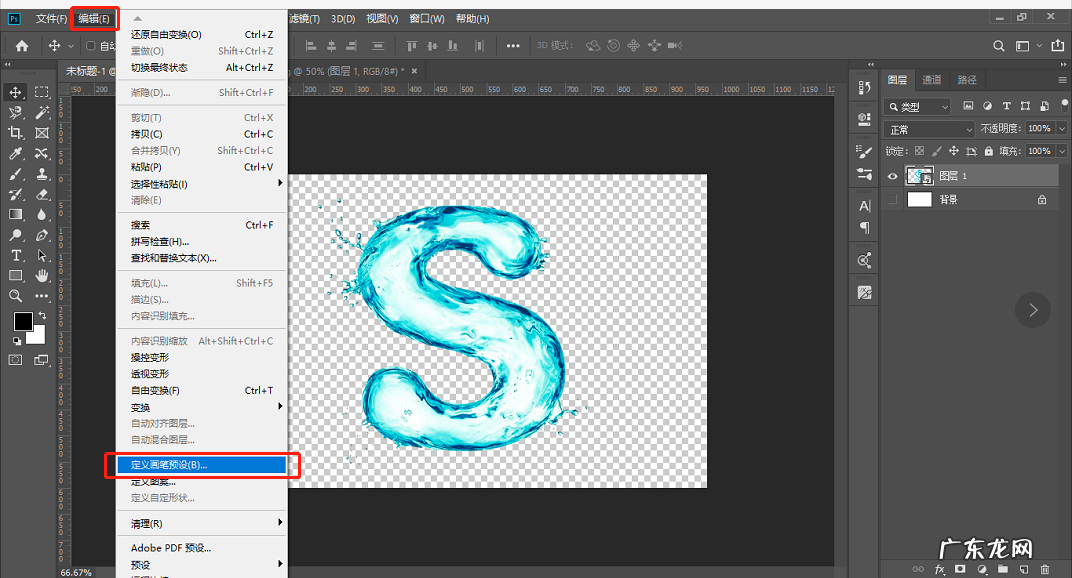Show the 背景 layer visibility box

893,200
